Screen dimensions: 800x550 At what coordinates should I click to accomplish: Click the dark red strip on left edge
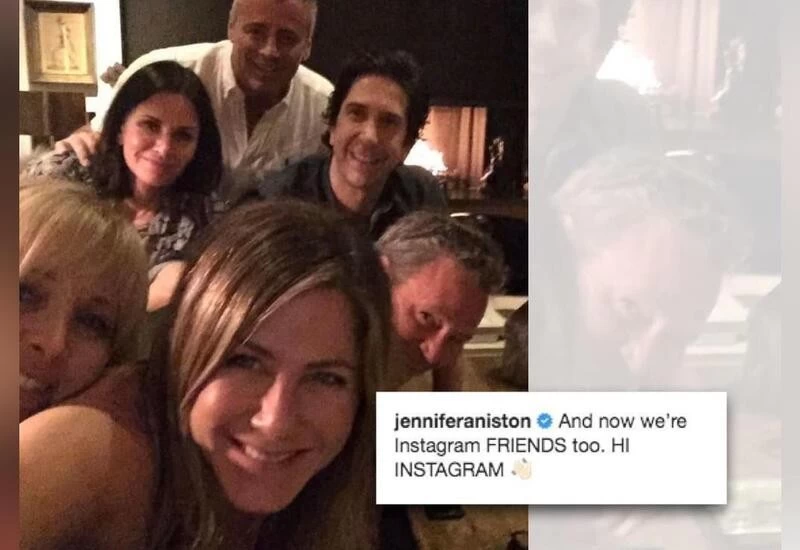[x=9, y=275]
